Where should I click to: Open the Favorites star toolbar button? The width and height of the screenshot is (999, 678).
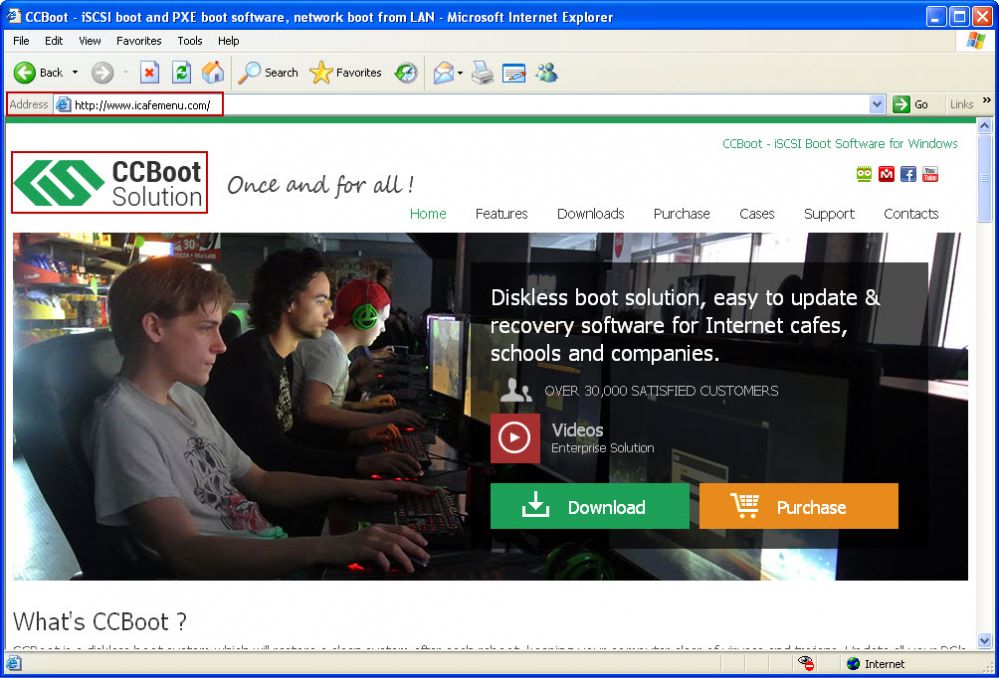coord(345,73)
